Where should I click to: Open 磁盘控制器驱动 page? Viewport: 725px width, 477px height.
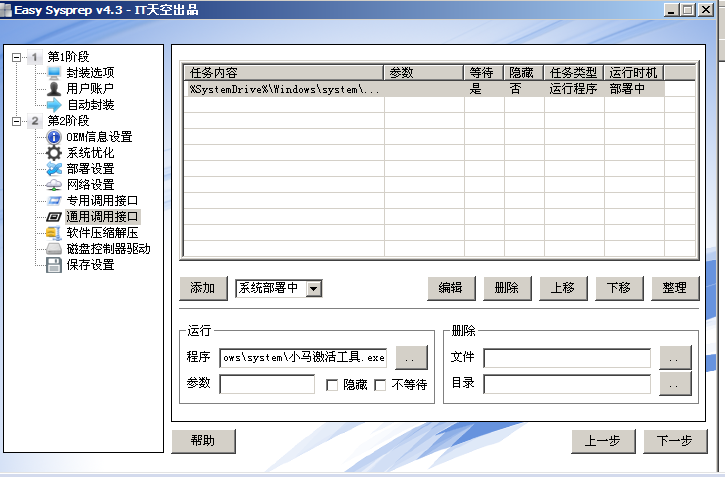pyautogui.click(x=109, y=249)
